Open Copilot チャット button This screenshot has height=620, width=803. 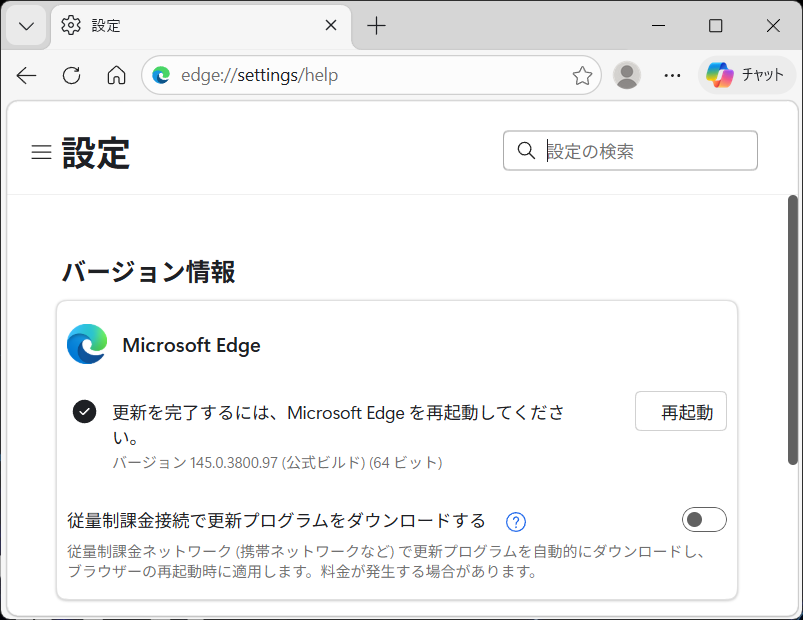(x=746, y=75)
